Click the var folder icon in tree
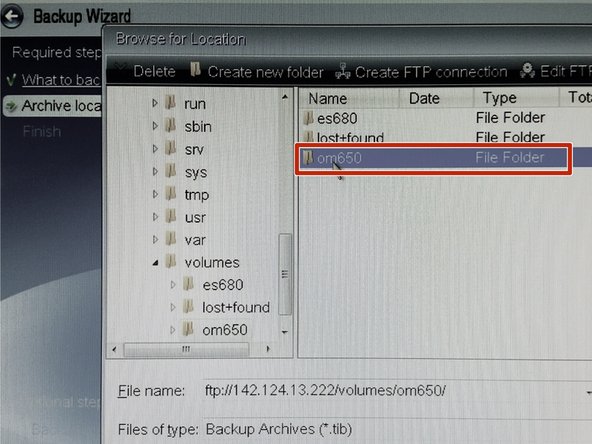 (x=171, y=238)
